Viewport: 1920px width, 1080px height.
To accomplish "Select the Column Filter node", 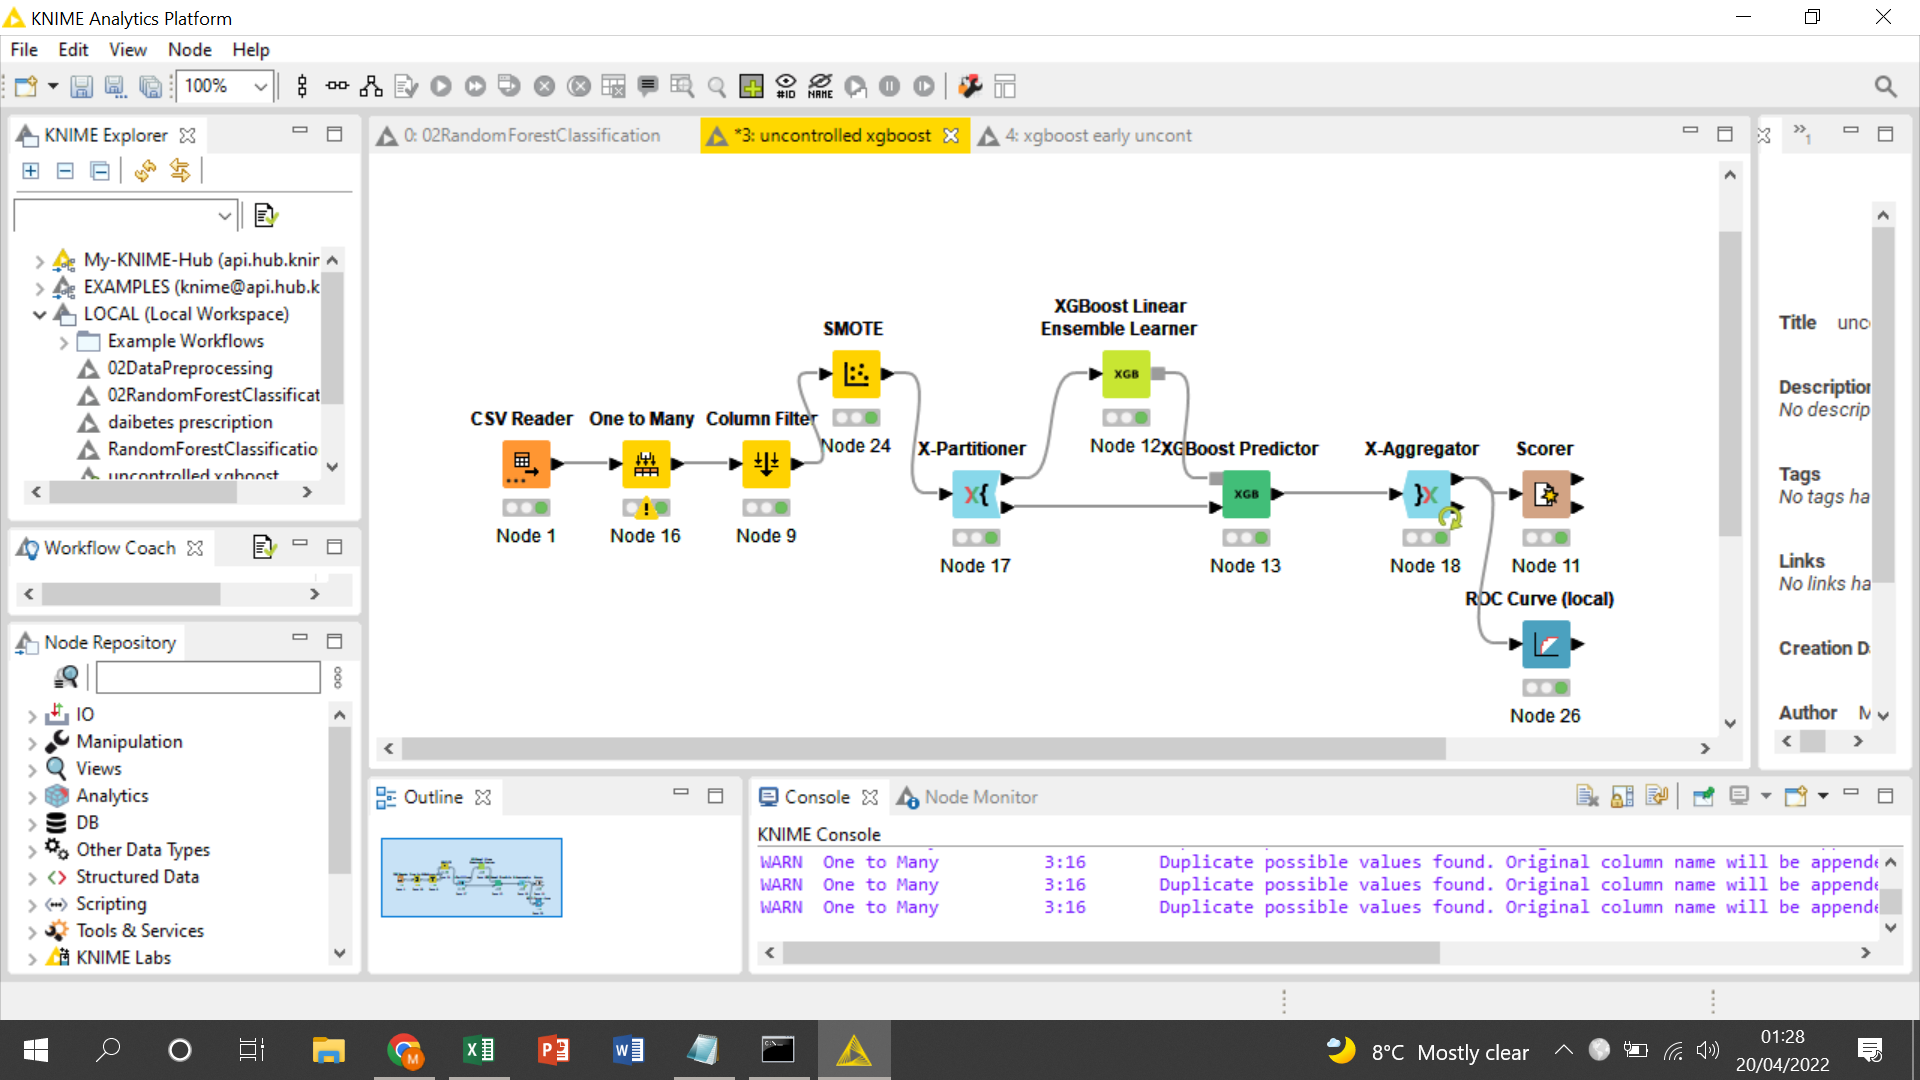I will coord(766,464).
